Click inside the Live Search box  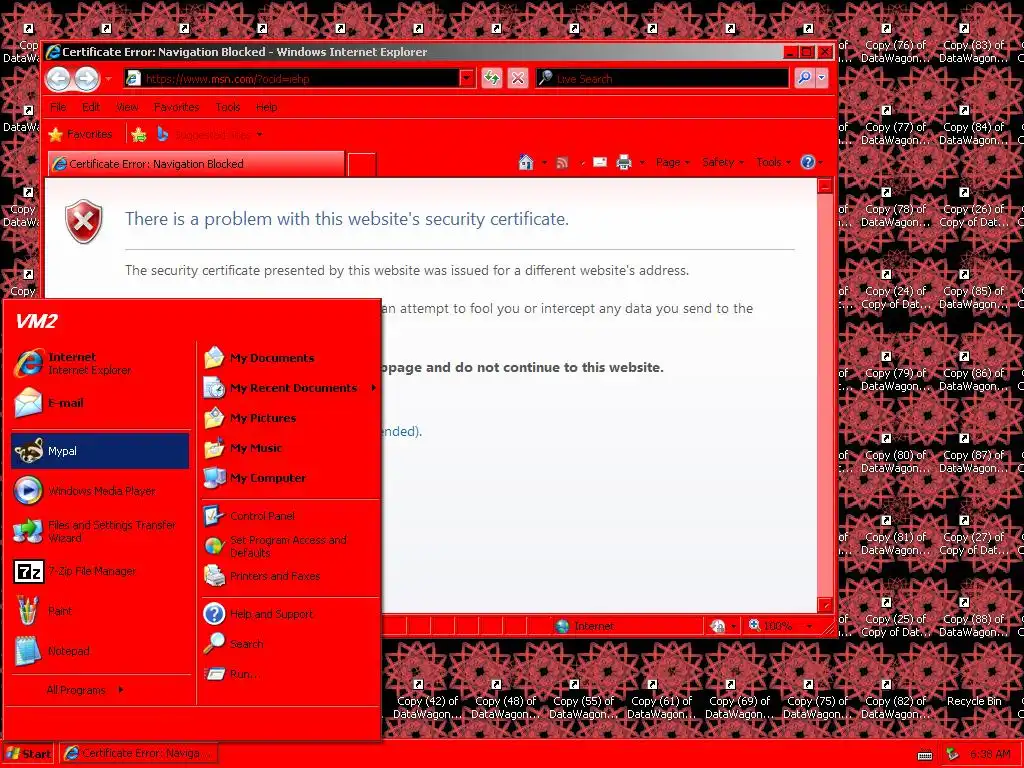(x=662, y=78)
